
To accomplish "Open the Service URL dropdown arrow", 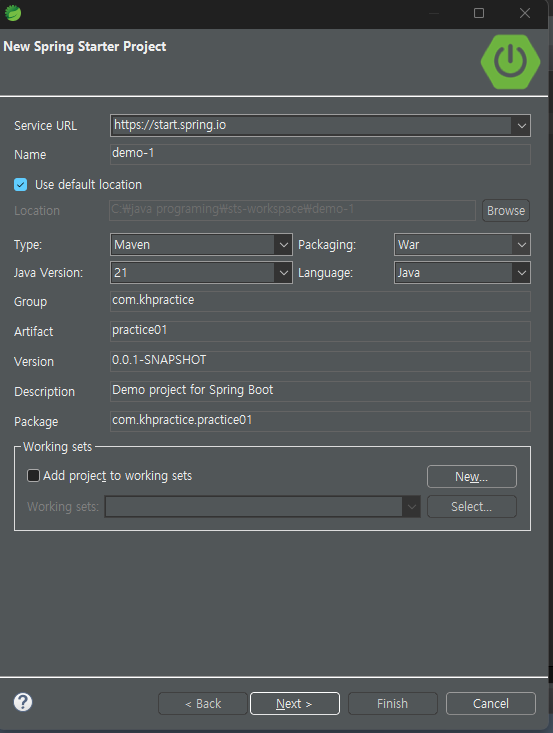I will tap(521, 125).
